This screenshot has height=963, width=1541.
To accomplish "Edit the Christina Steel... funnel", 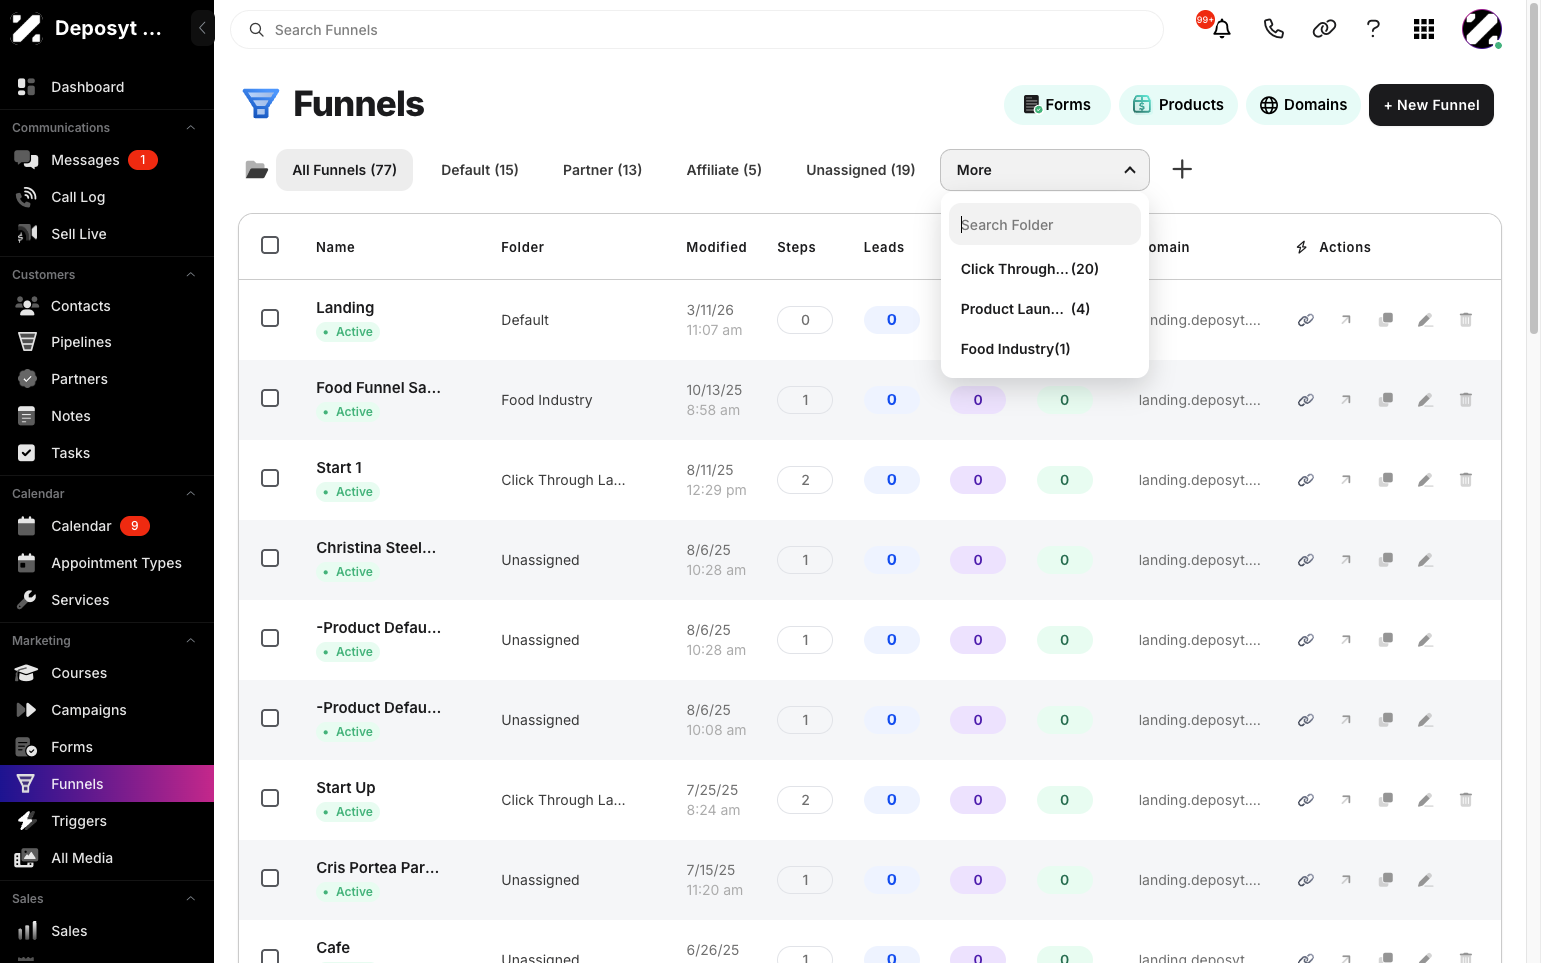I will pyautogui.click(x=1426, y=560).
